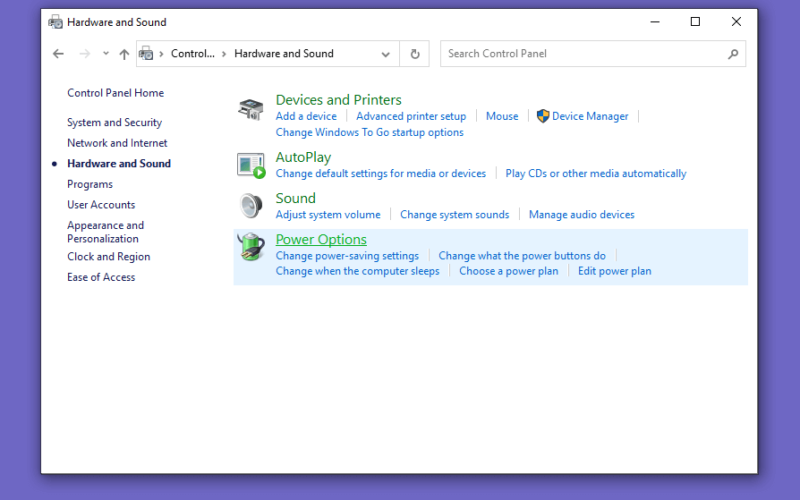
Task: Refresh the Control Panel view
Action: click(x=415, y=54)
